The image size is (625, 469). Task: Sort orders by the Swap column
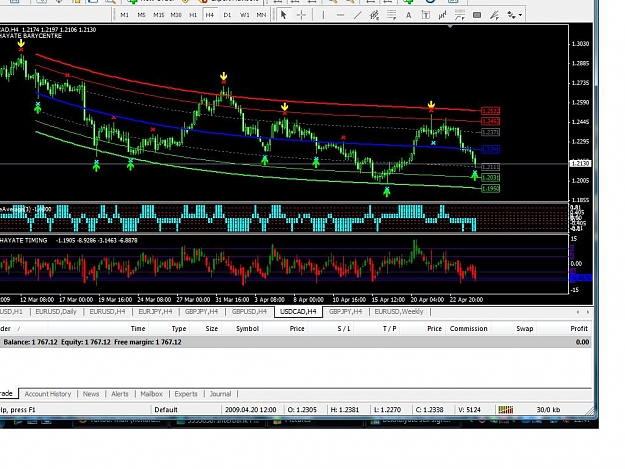(525, 329)
